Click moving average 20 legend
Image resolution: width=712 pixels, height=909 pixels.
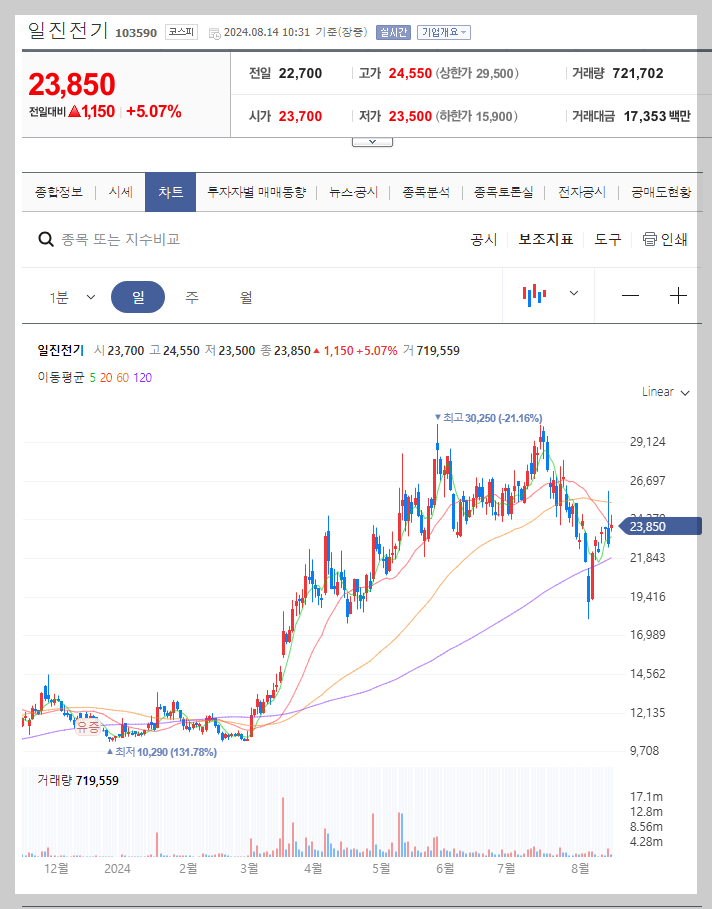pos(106,378)
